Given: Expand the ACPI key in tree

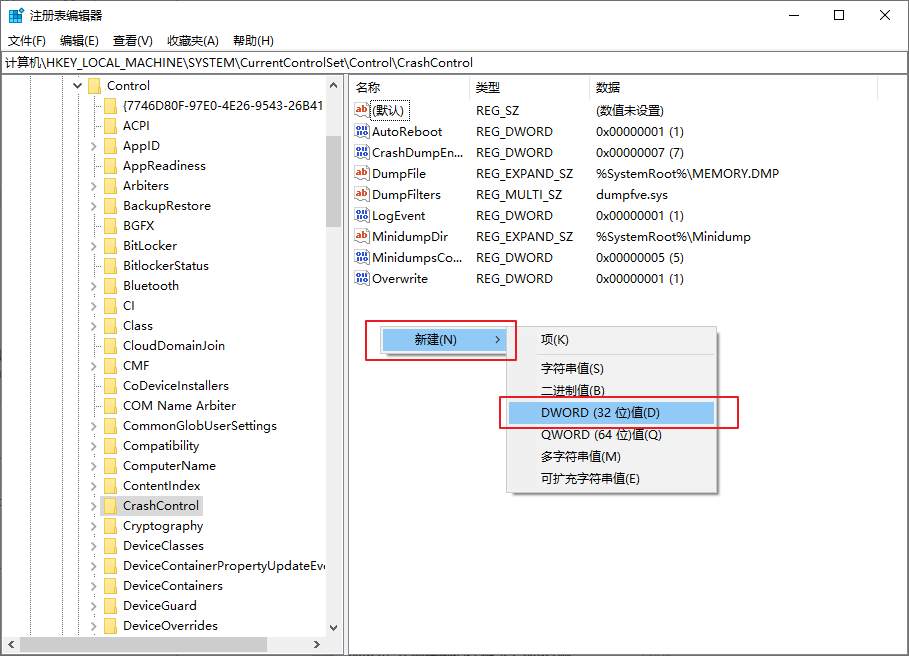Looking at the screenshot, I should coord(94,126).
